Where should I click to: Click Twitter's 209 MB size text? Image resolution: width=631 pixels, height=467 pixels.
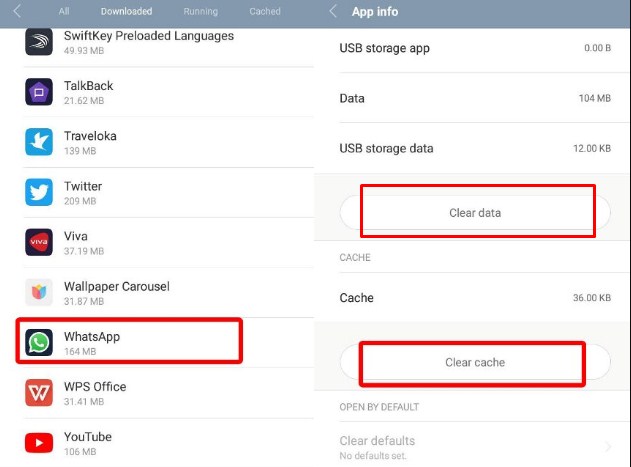(80, 201)
